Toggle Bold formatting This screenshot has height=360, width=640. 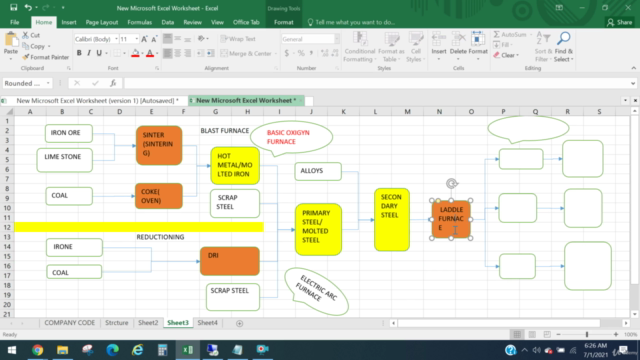pos(79,53)
